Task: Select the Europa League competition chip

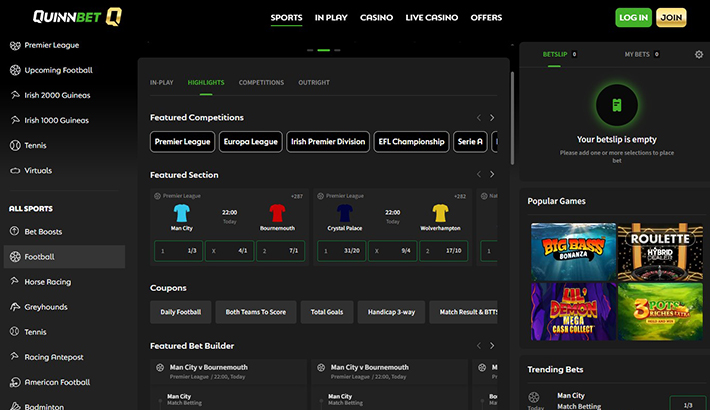Action: click(250, 142)
